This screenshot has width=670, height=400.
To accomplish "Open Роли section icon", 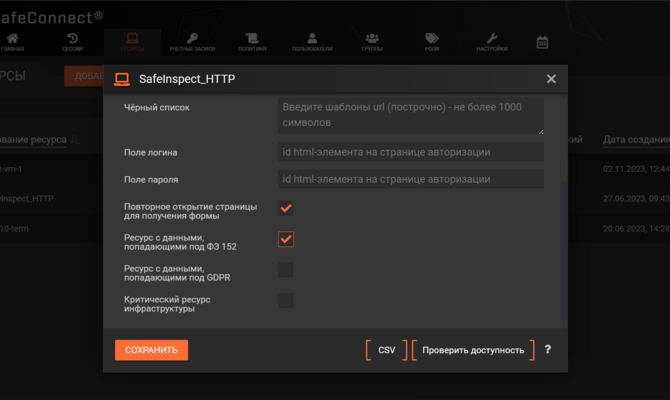I will [x=432, y=39].
